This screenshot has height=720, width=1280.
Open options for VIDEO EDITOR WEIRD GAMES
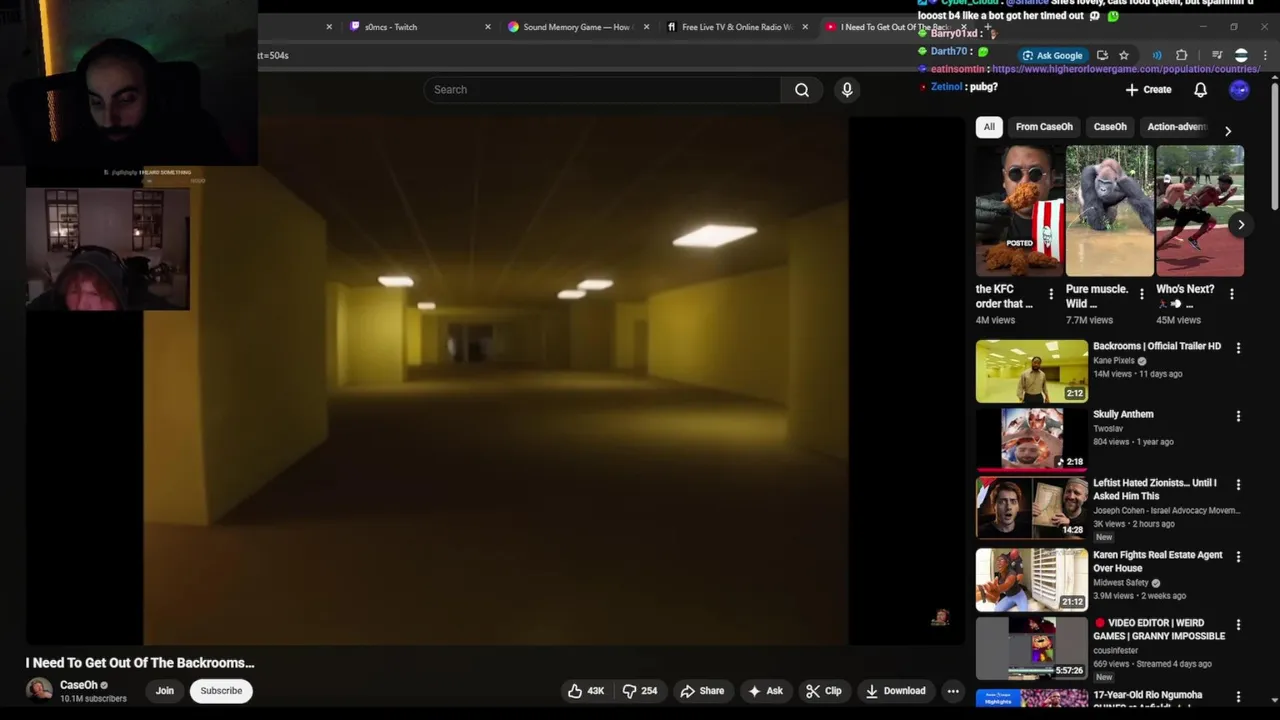coord(1238,625)
